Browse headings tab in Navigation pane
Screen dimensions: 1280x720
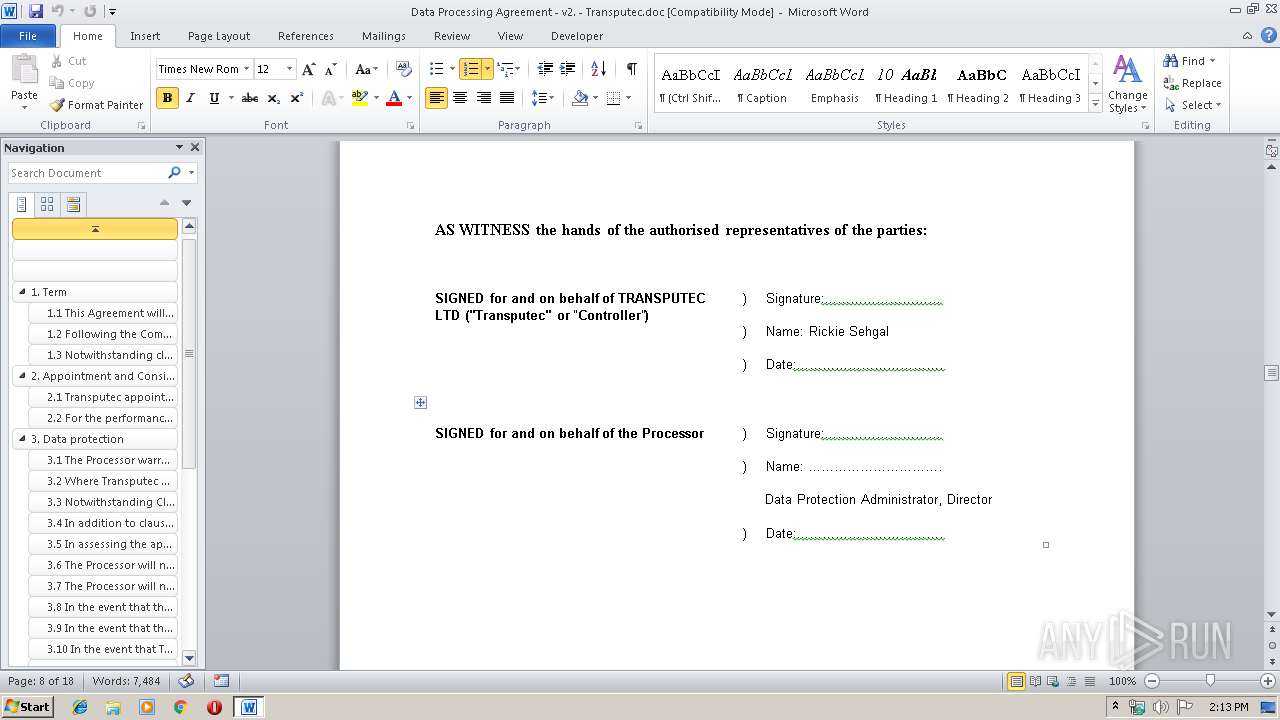click(x=22, y=204)
